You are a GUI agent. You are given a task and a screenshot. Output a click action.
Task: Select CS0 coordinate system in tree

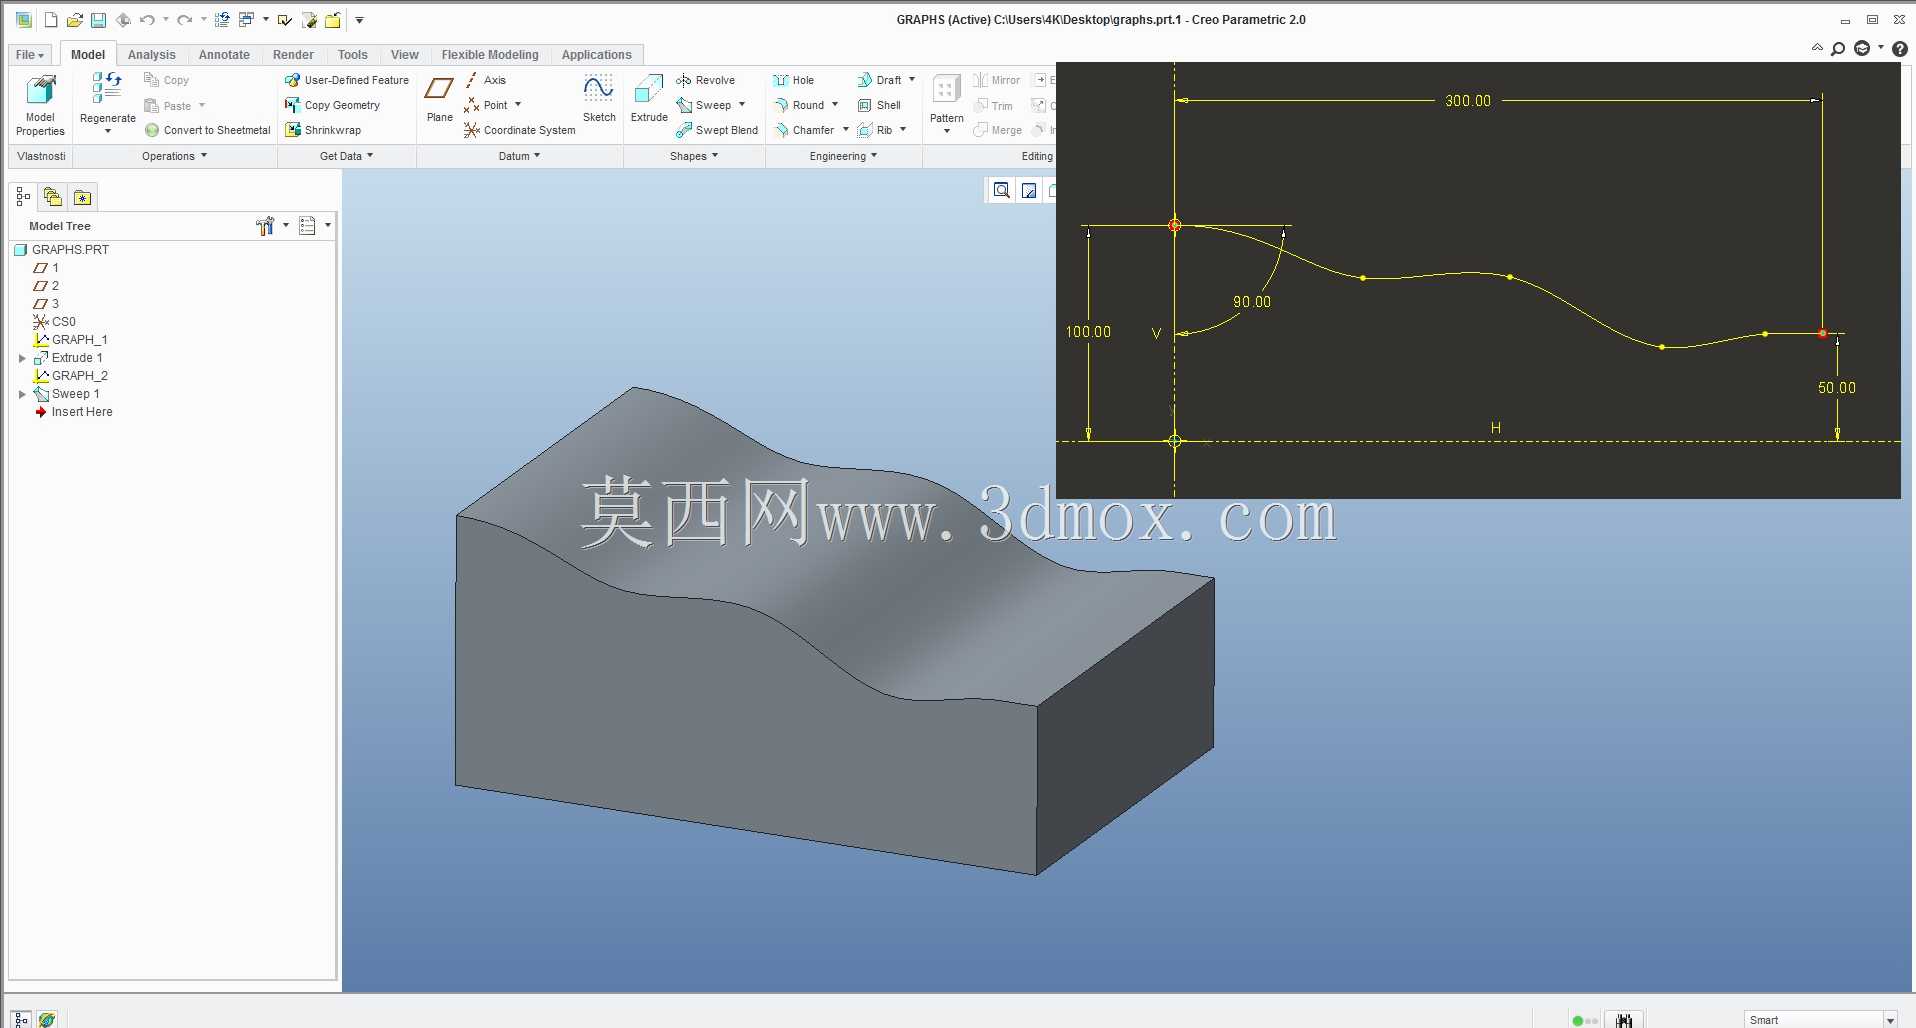(x=54, y=322)
